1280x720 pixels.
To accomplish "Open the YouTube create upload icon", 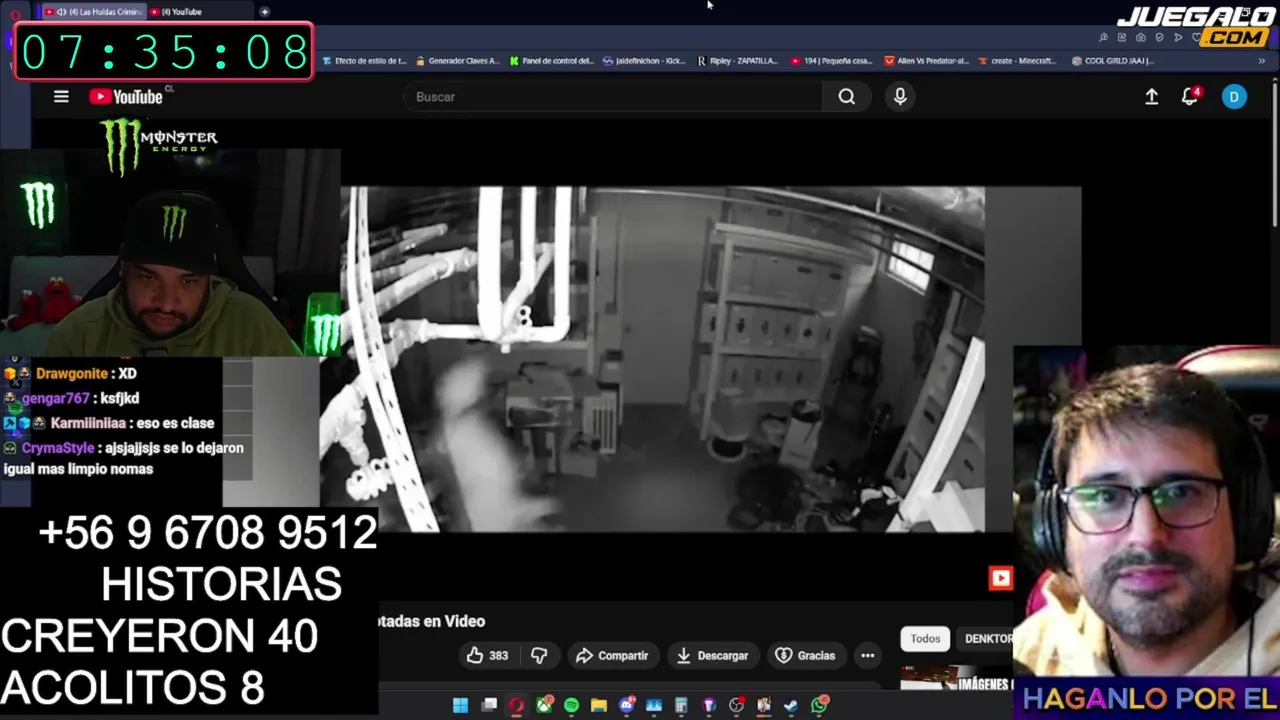I will [1152, 97].
